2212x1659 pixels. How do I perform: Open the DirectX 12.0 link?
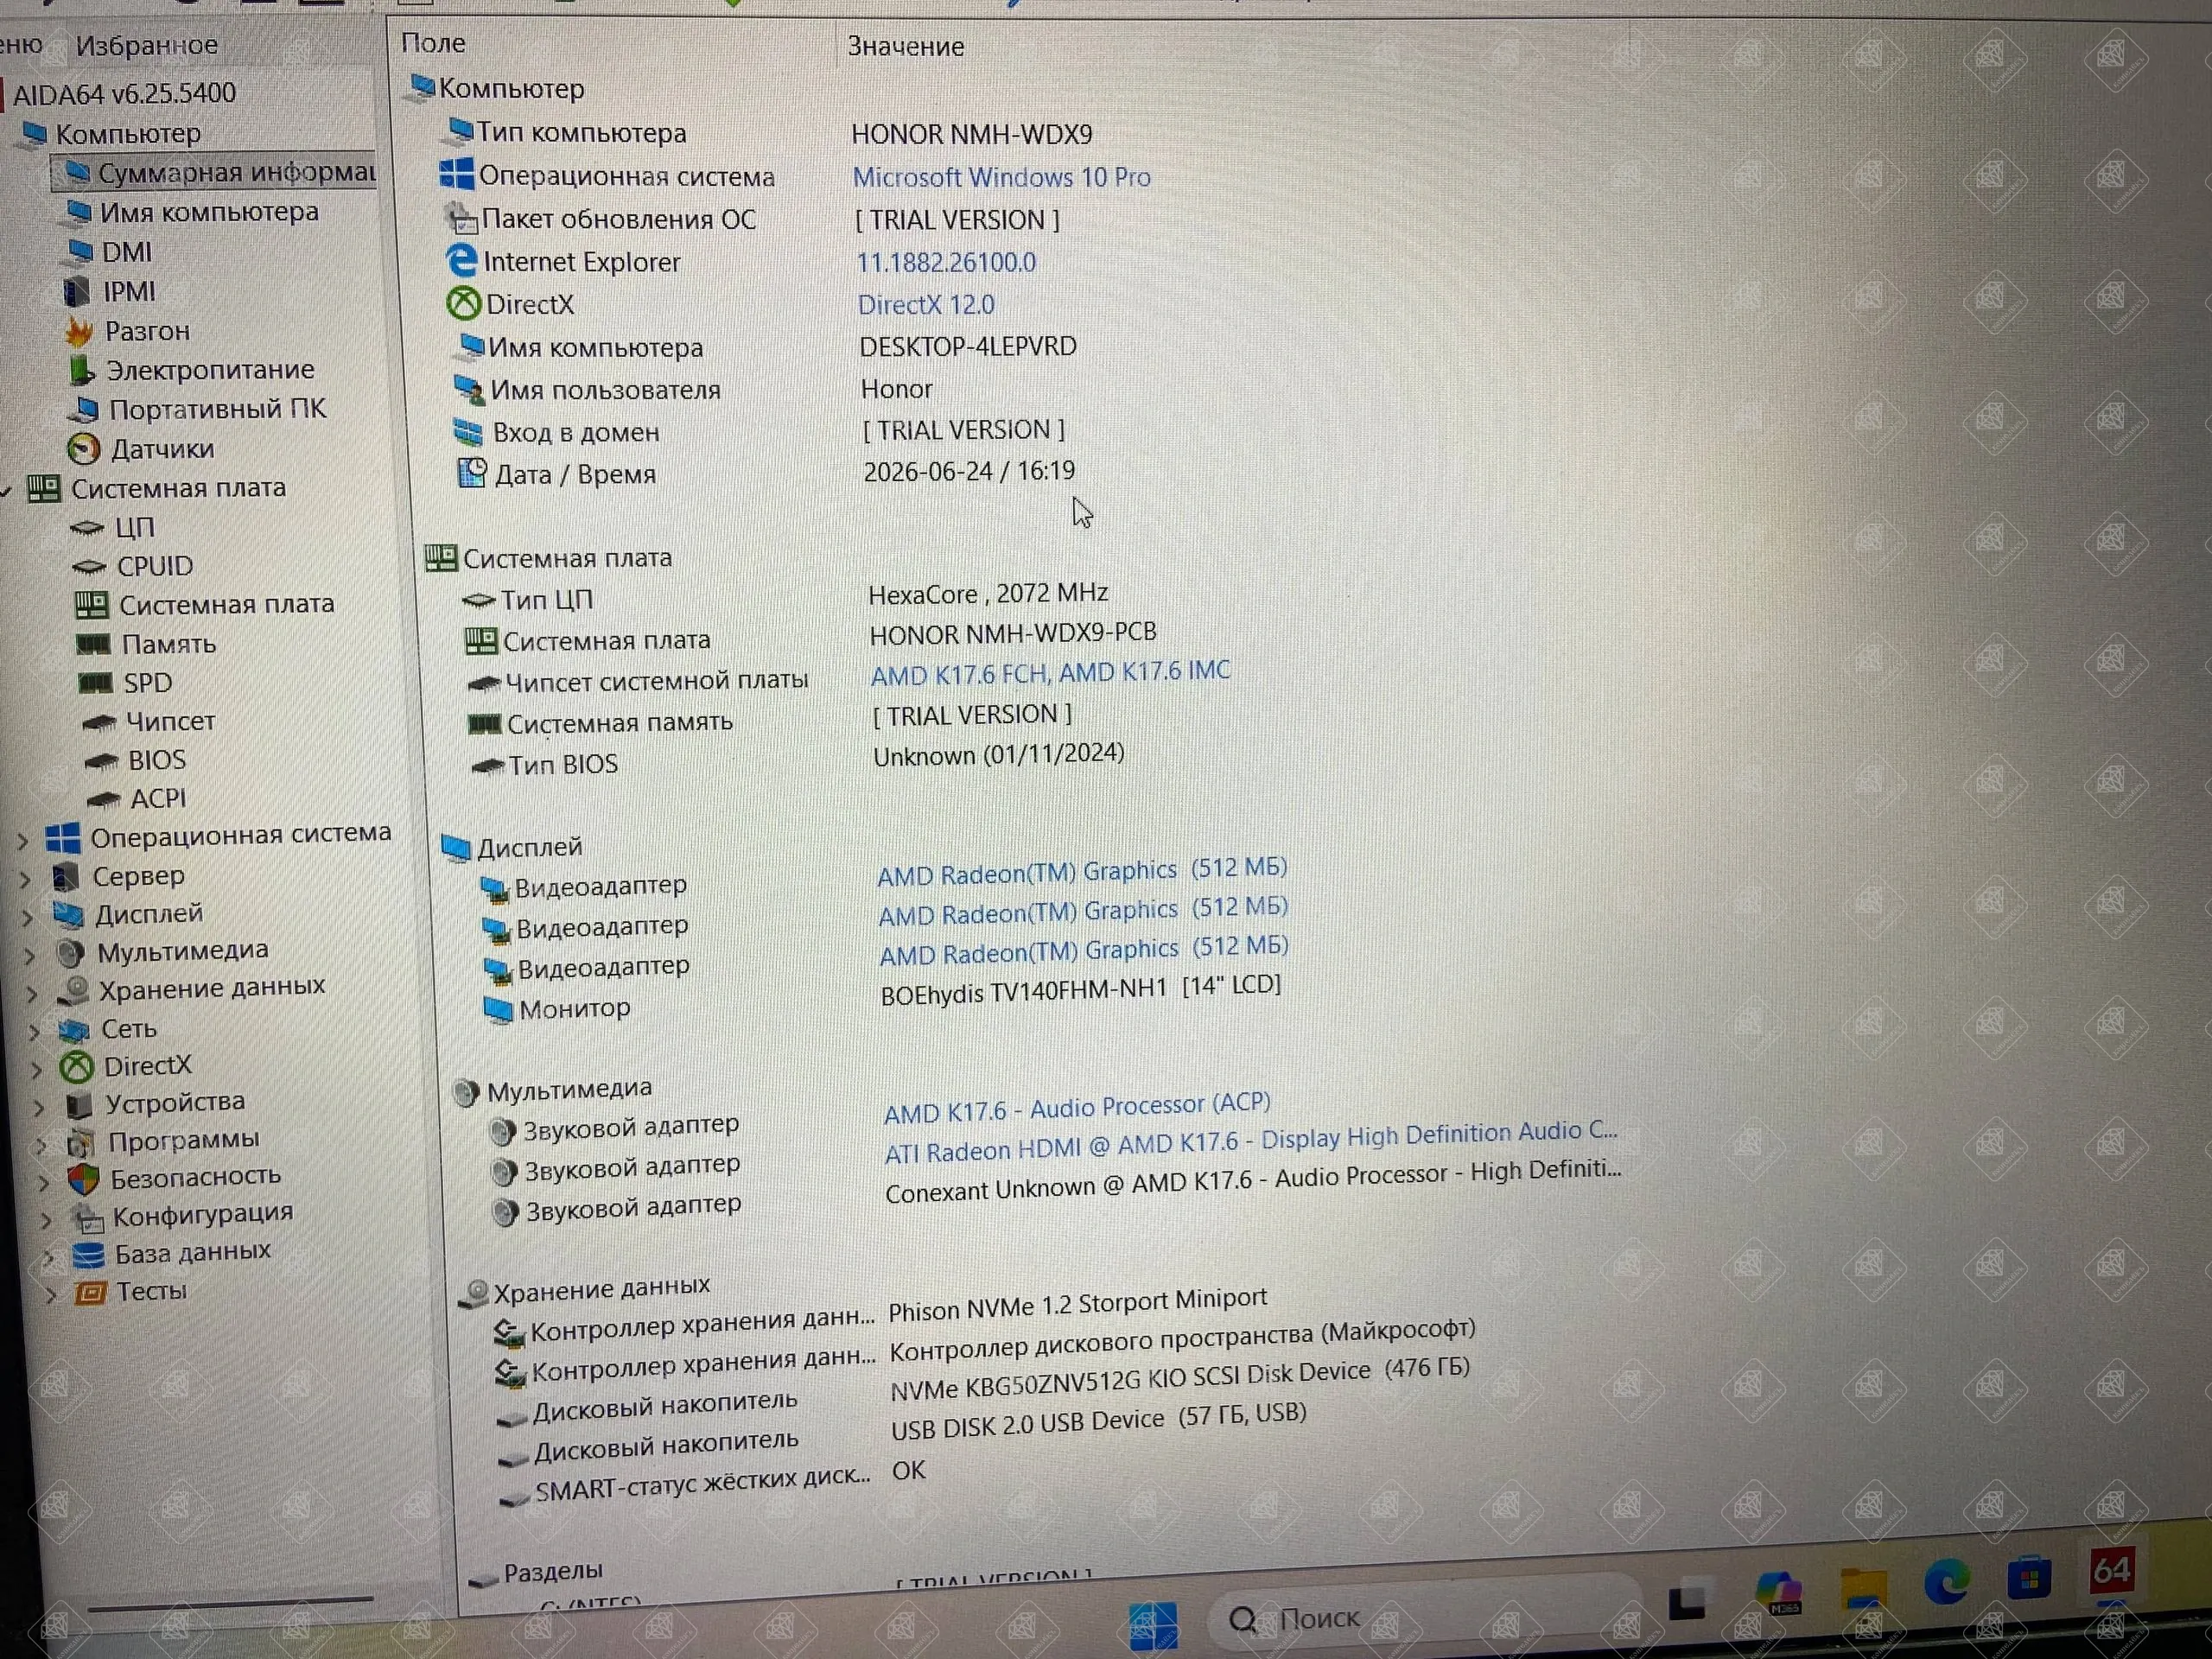926,304
